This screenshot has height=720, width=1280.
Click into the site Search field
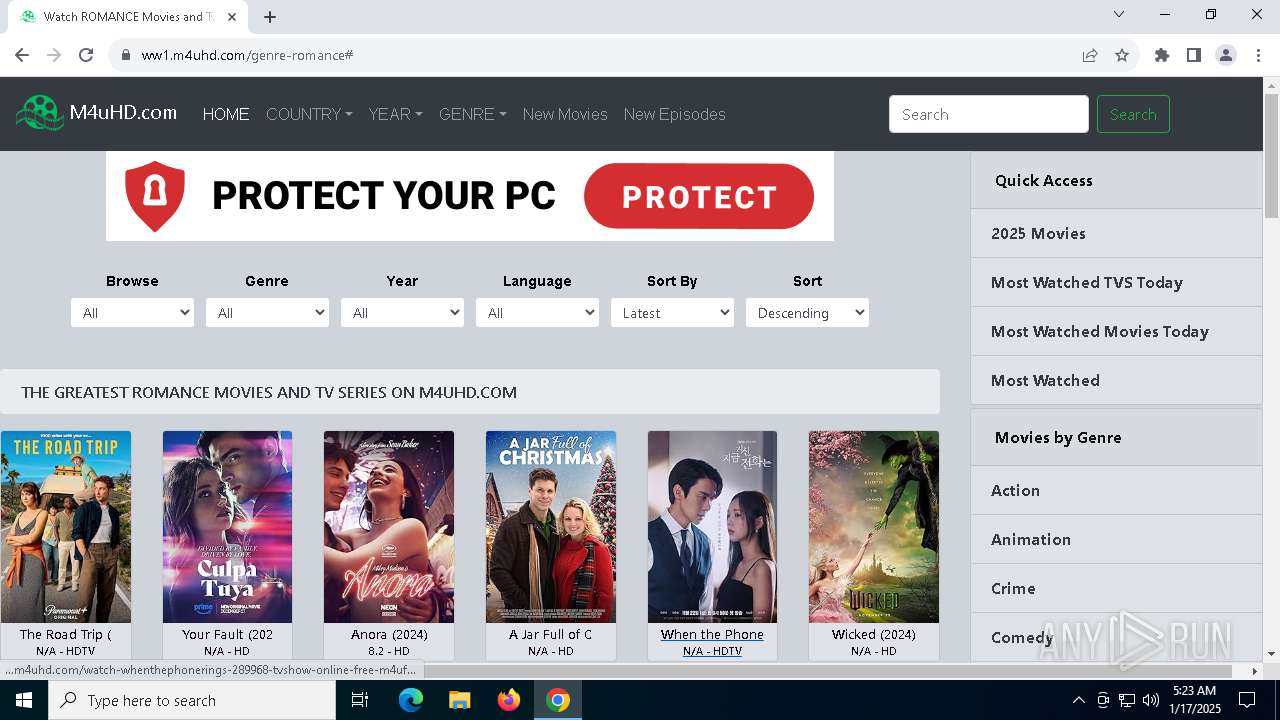989,114
